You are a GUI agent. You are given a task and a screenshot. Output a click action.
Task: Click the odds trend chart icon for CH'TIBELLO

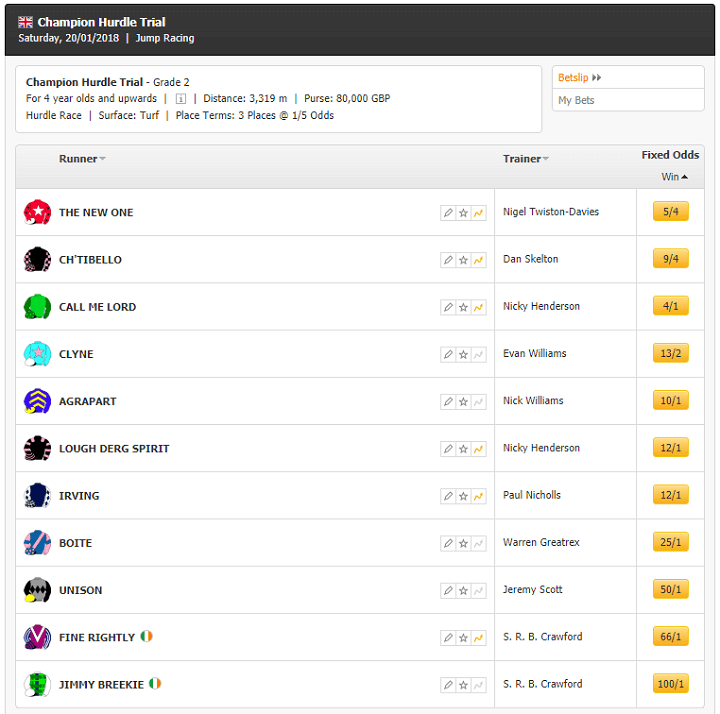pos(478,260)
